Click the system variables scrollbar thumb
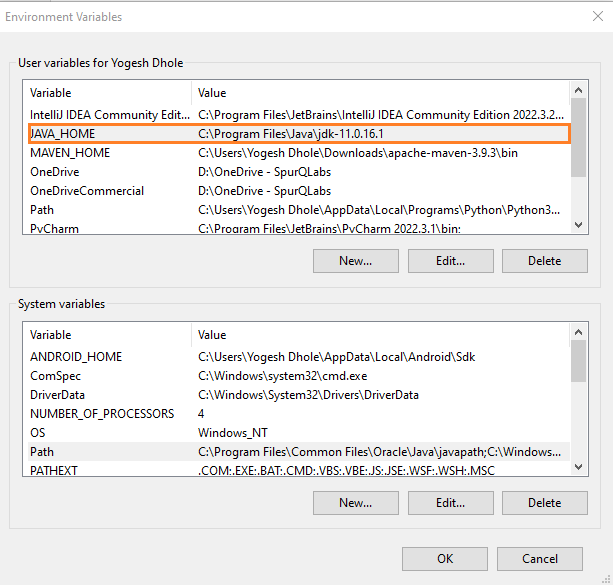613x586 pixels. coord(579,361)
